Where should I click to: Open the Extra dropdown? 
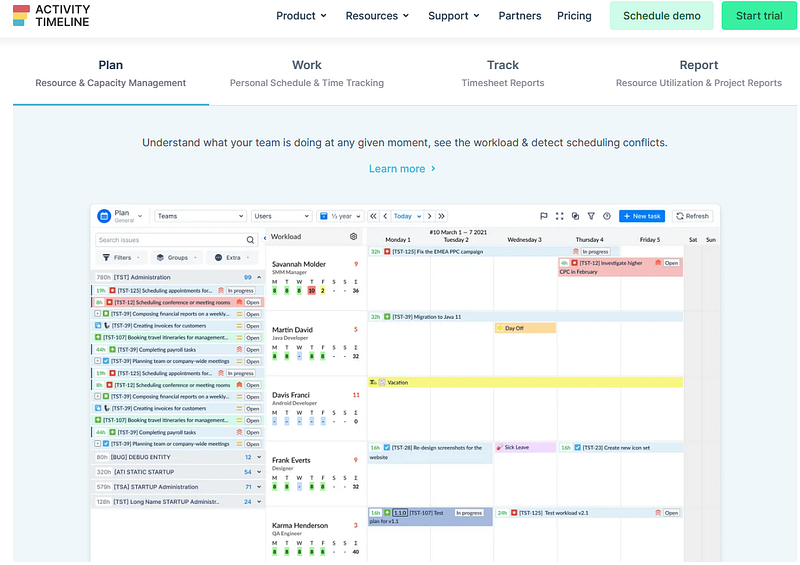(x=232, y=257)
